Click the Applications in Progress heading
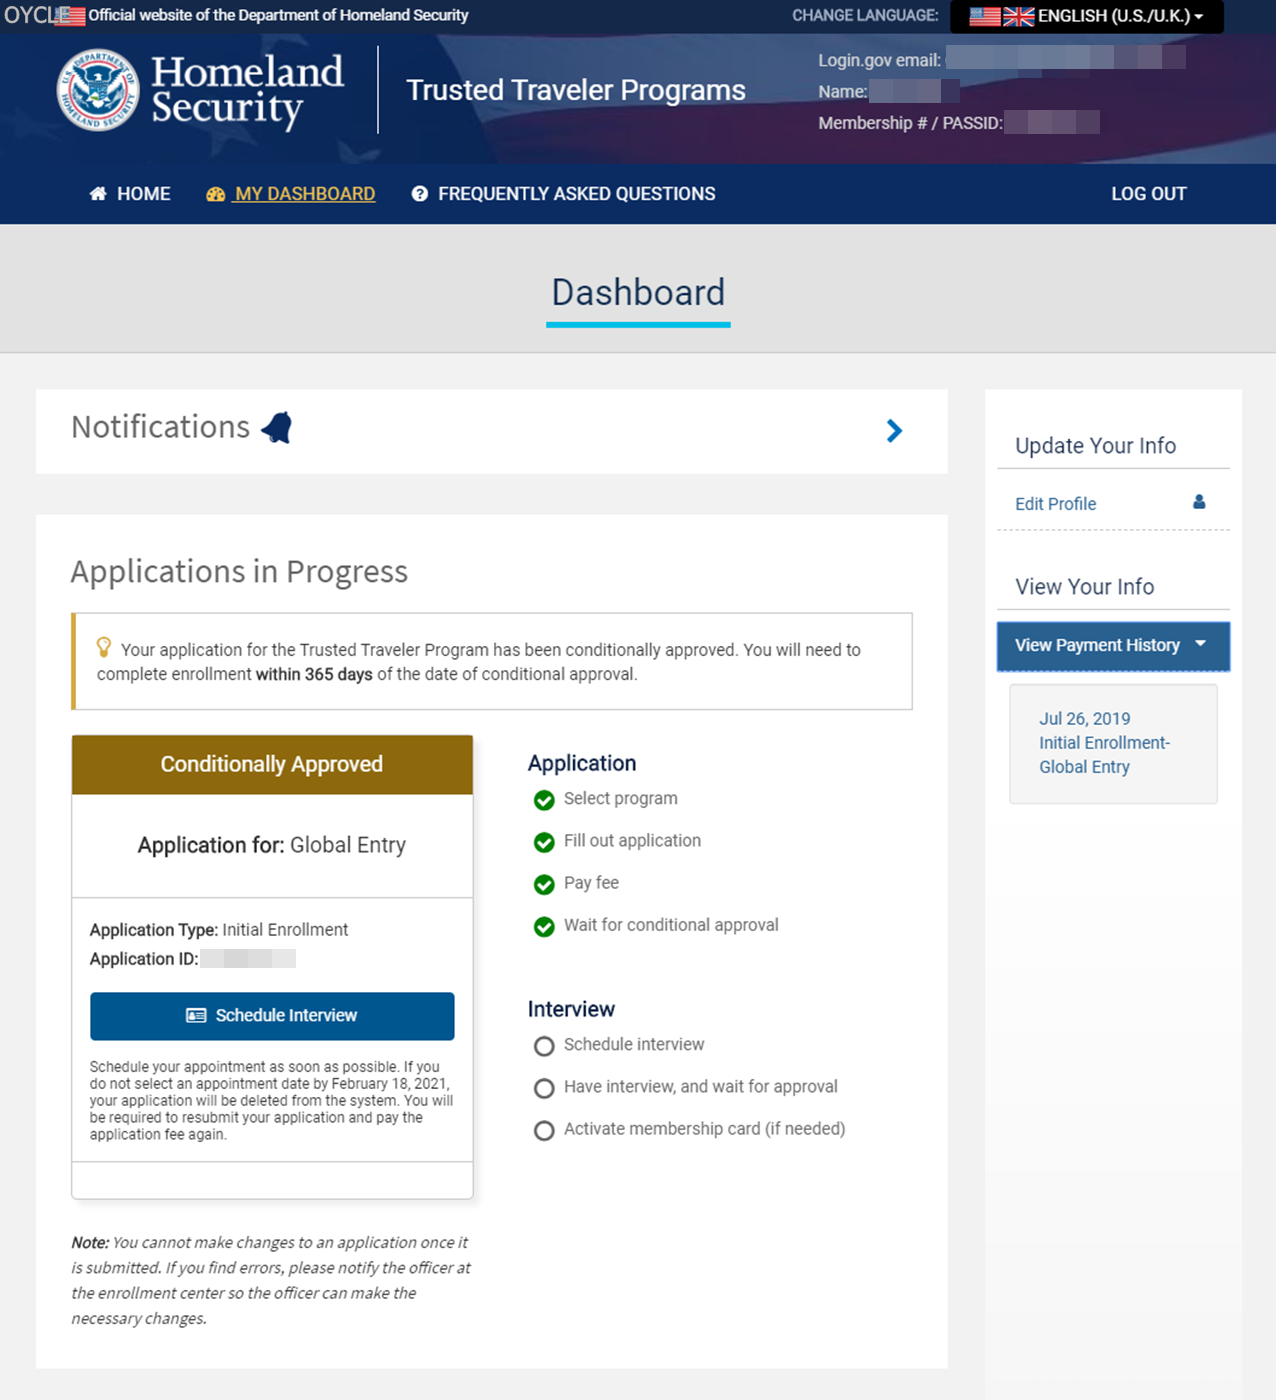Image resolution: width=1276 pixels, height=1400 pixels. pyautogui.click(x=239, y=572)
